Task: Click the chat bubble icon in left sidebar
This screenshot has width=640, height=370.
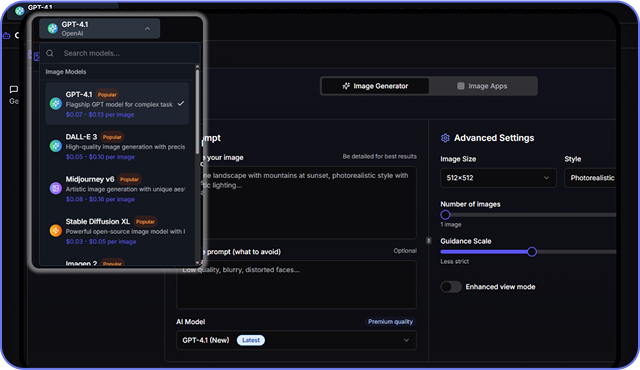Action: 14,89
